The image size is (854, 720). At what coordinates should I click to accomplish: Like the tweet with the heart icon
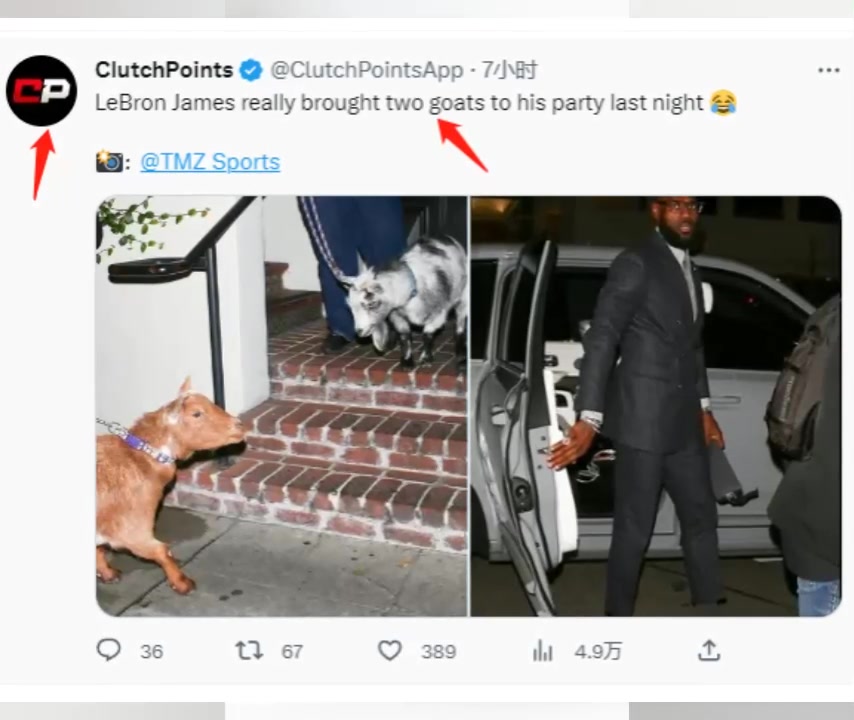390,651
